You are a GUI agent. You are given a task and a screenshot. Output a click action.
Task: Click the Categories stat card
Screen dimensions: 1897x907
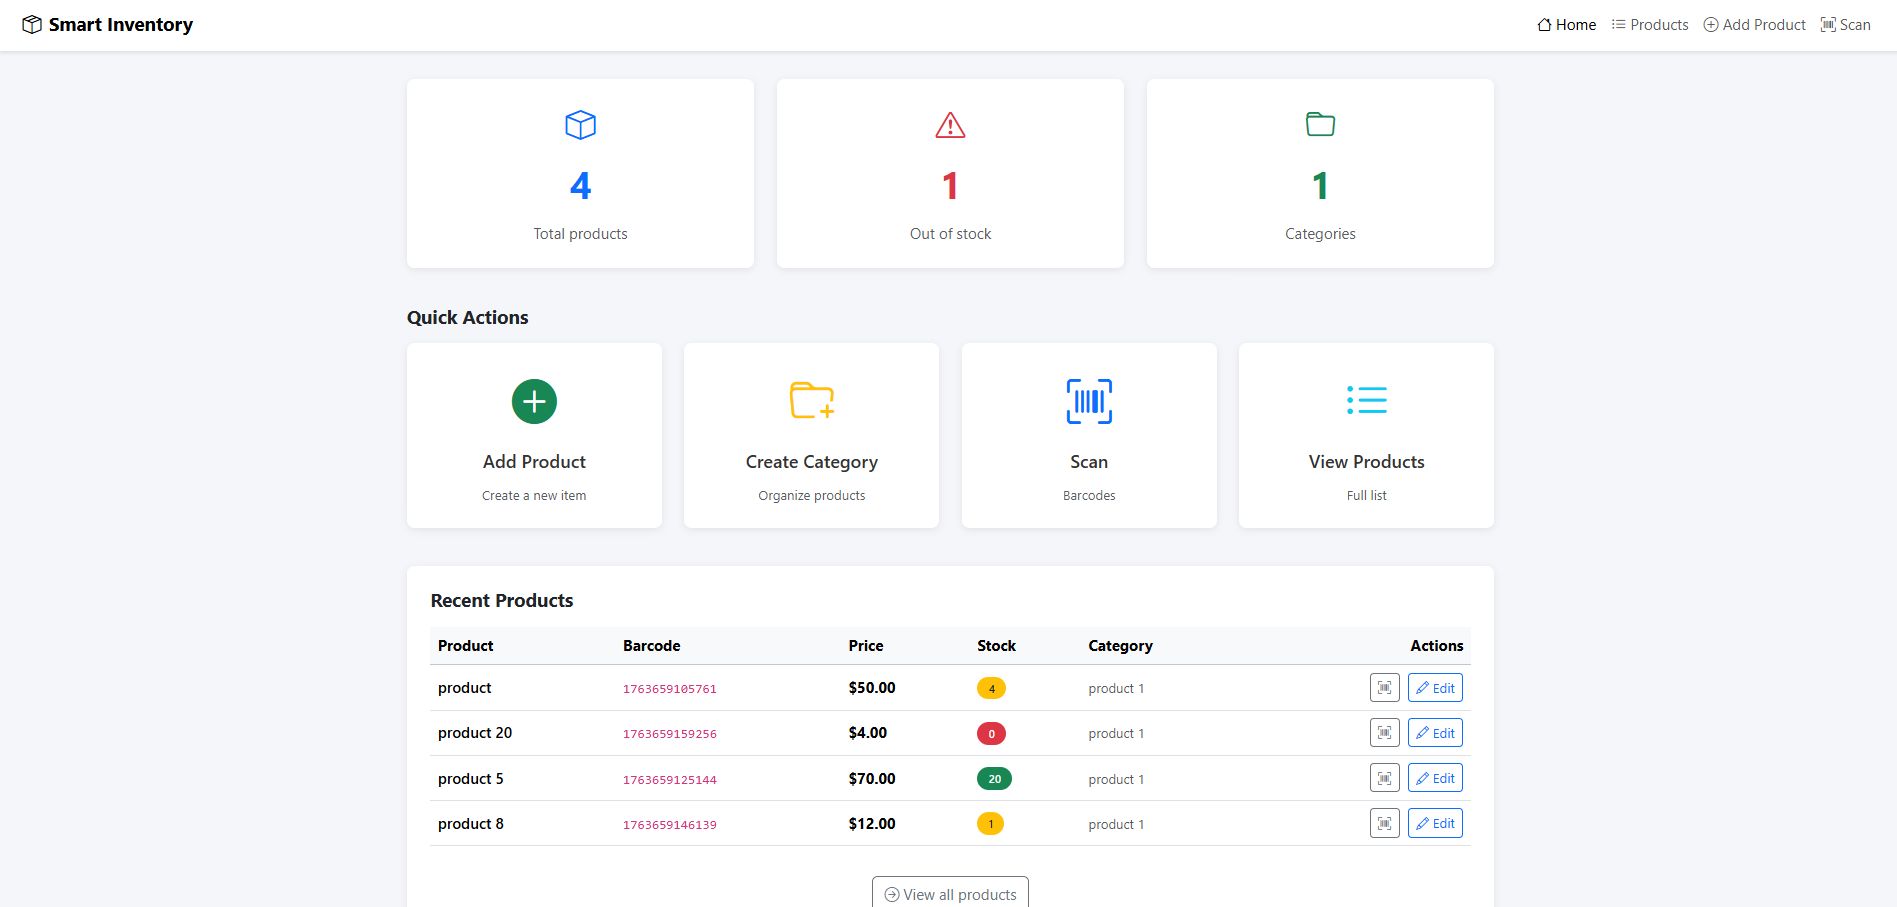coord(1320,173)
